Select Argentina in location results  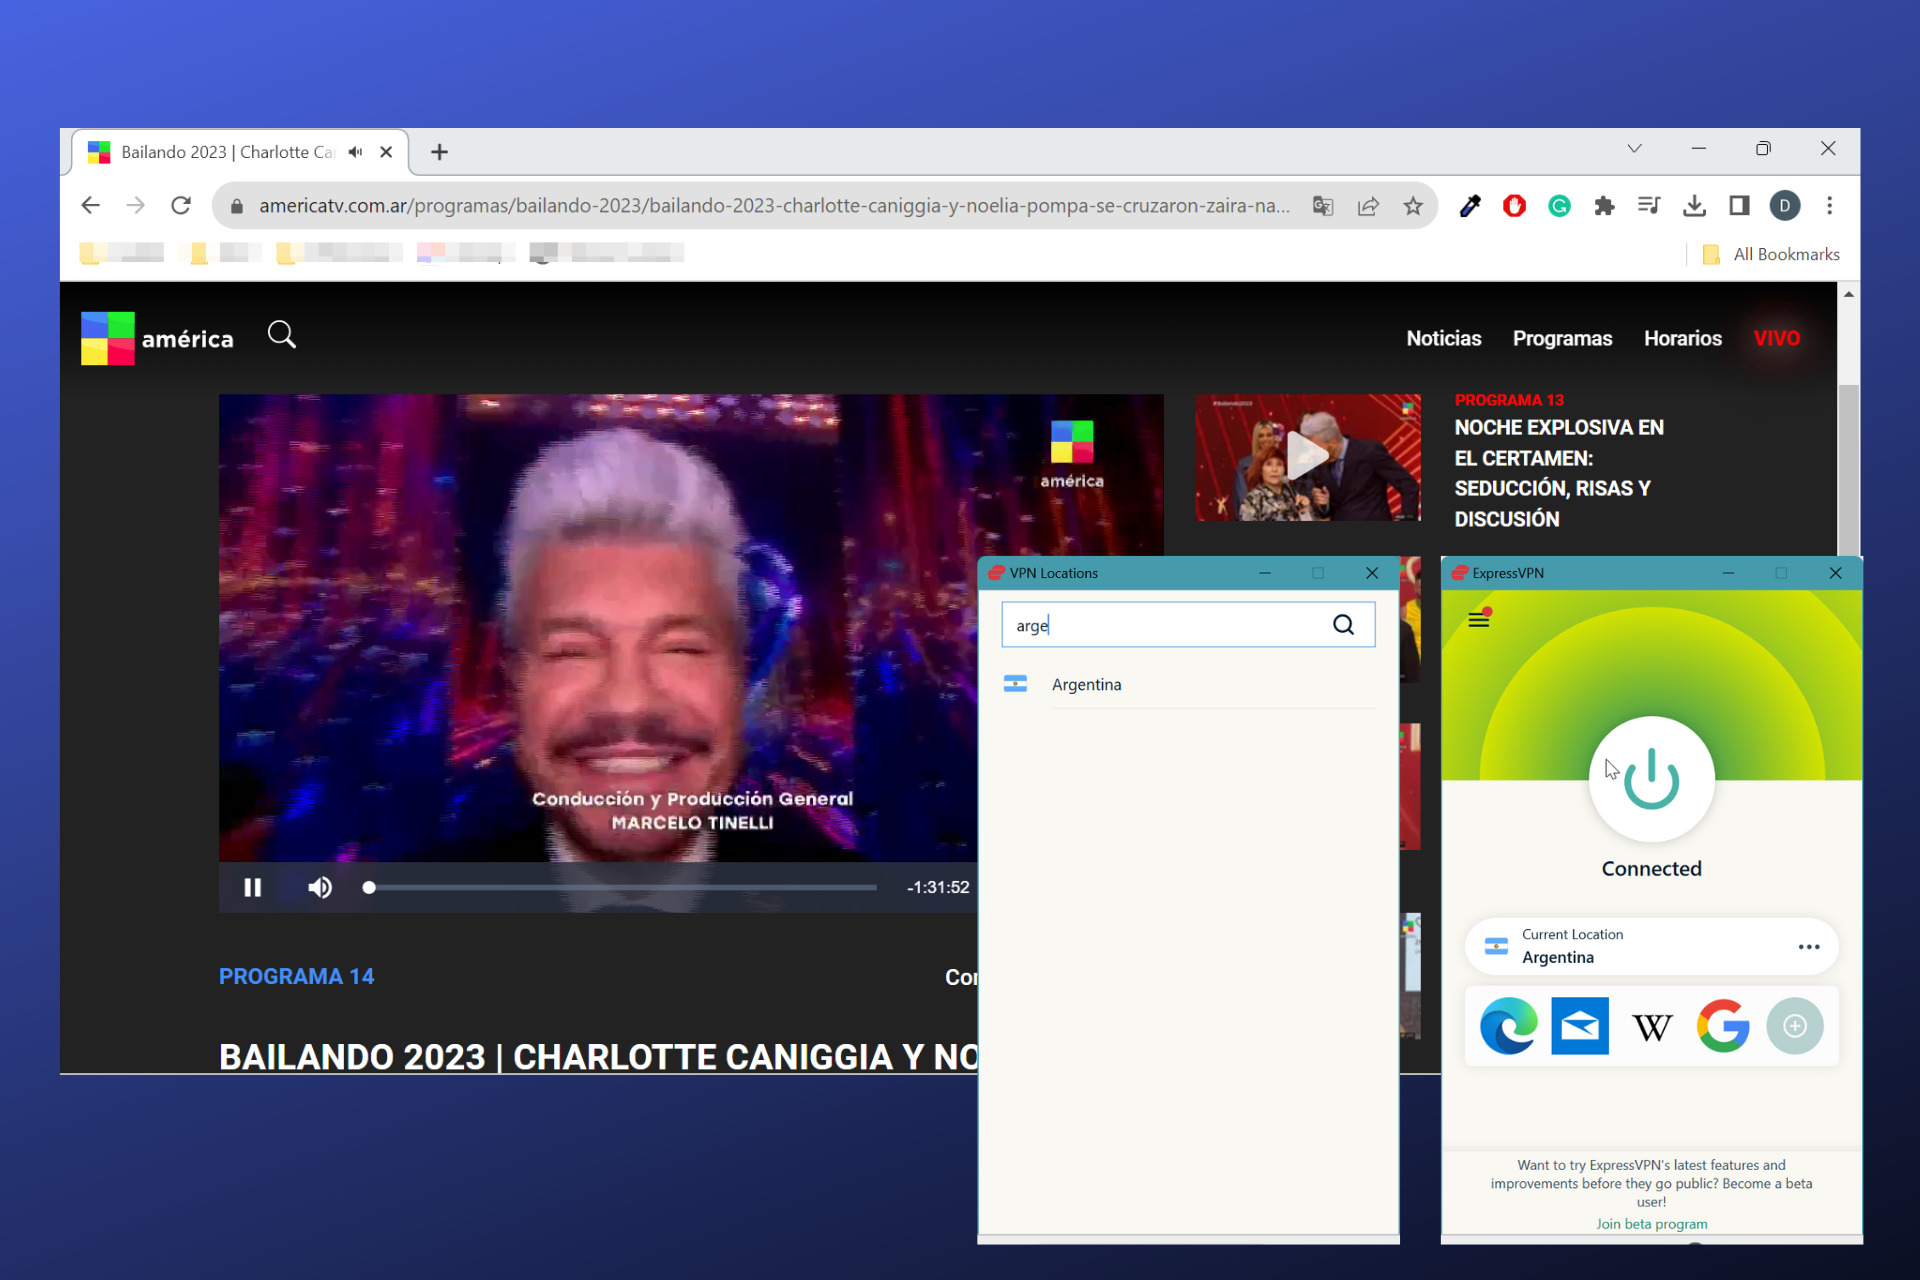1188,684
